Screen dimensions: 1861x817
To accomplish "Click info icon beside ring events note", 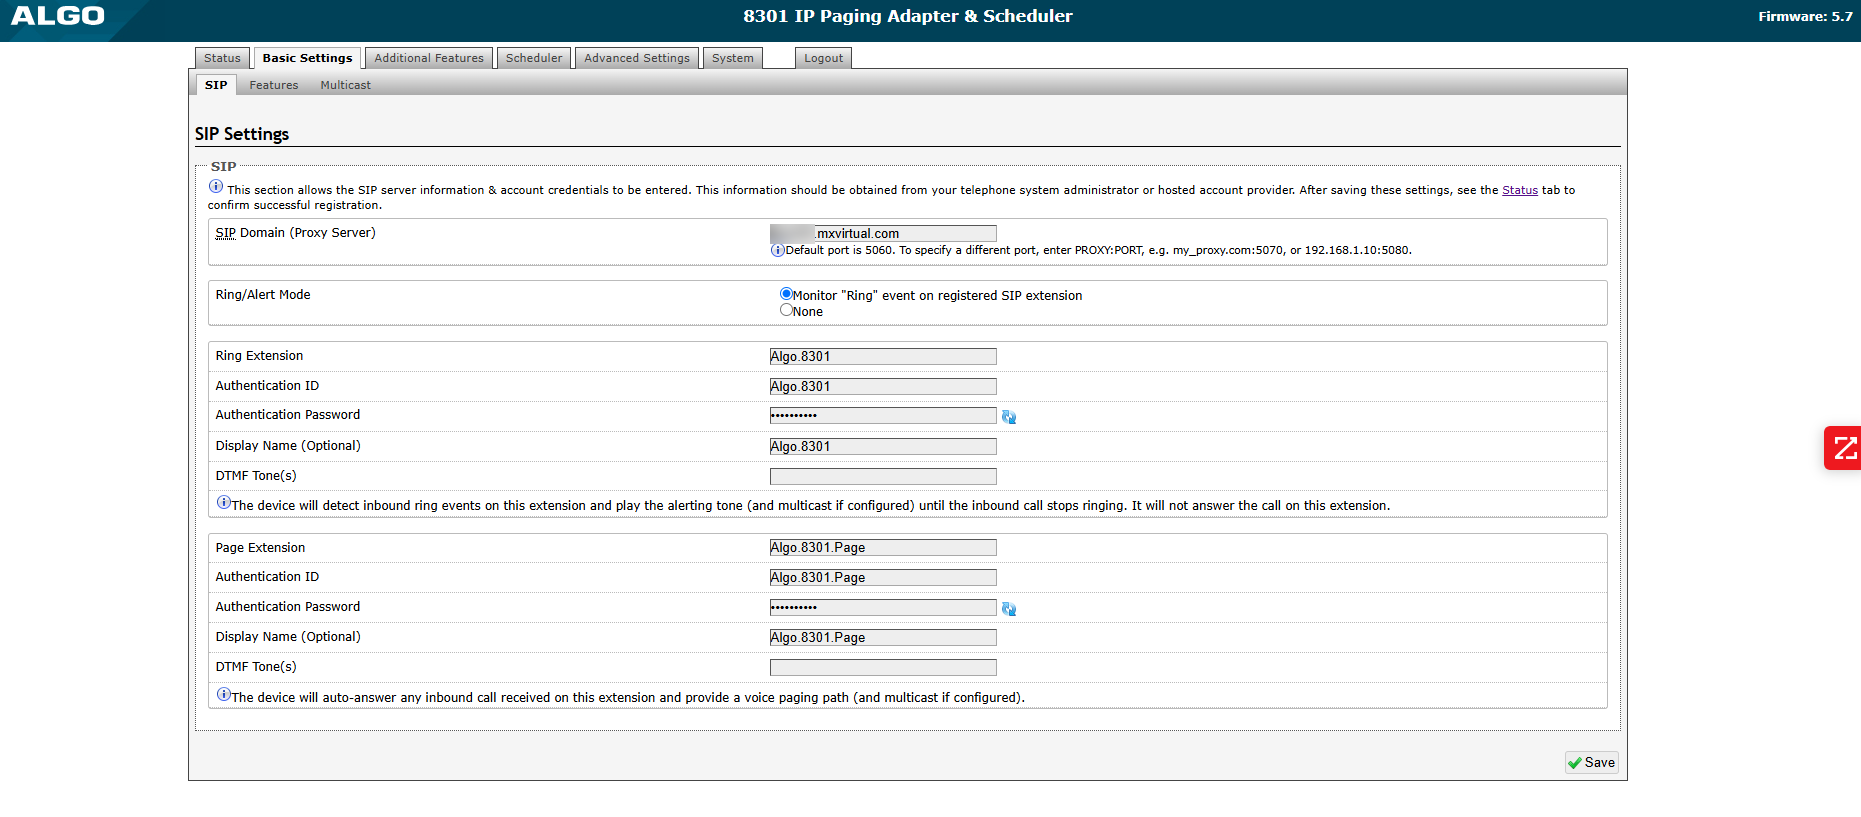I will click(224, 503).
